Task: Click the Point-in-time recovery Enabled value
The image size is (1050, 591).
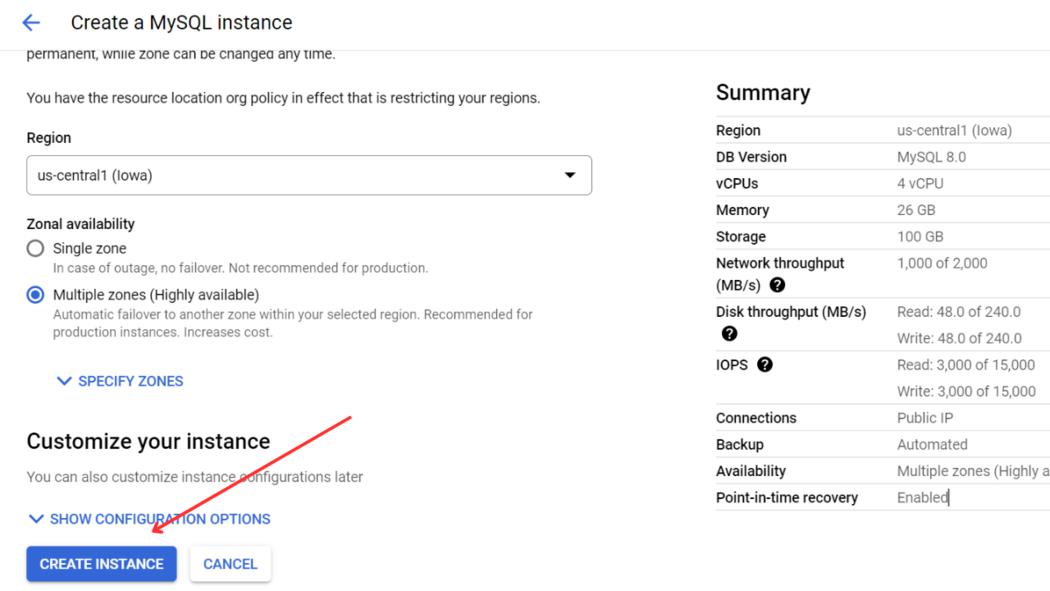Action: click(922, 497)
